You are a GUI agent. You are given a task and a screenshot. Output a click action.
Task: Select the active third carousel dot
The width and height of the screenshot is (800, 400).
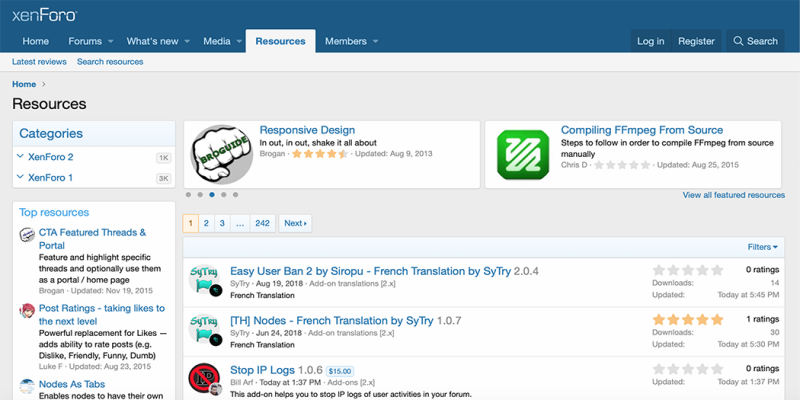(212, 194)
